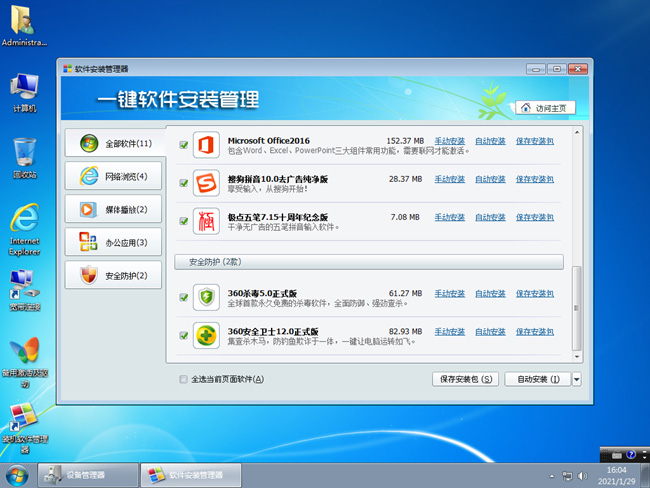Click the scroll down arrow of software list
The image size is (650, 488).
(577, 357)
